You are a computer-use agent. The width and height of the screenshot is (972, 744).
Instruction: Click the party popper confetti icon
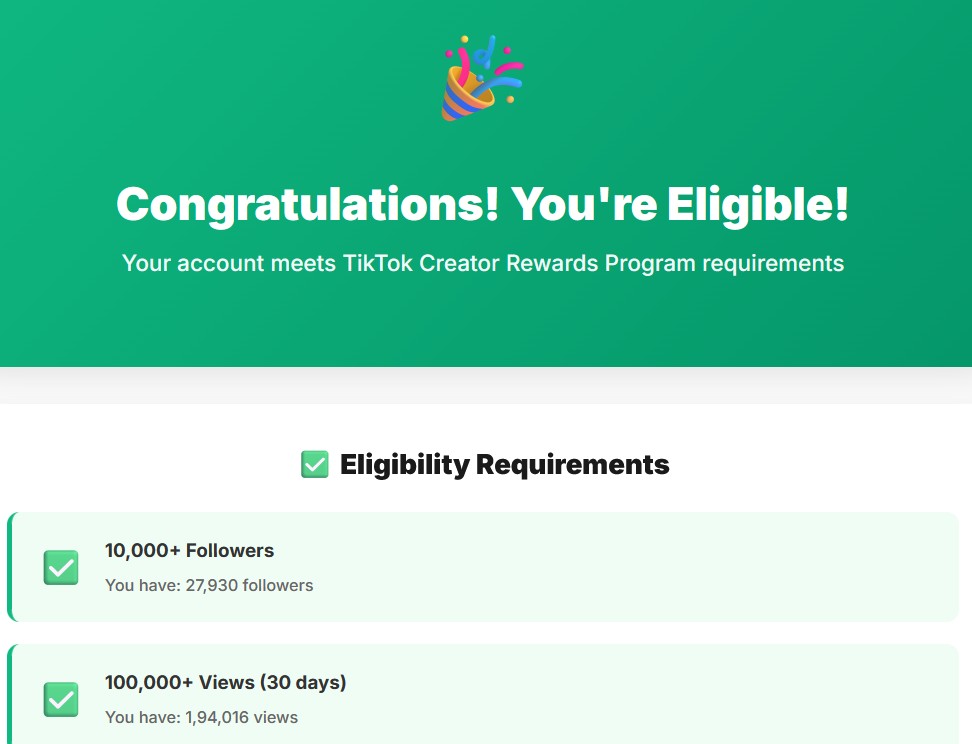click(x=484, y=76)
